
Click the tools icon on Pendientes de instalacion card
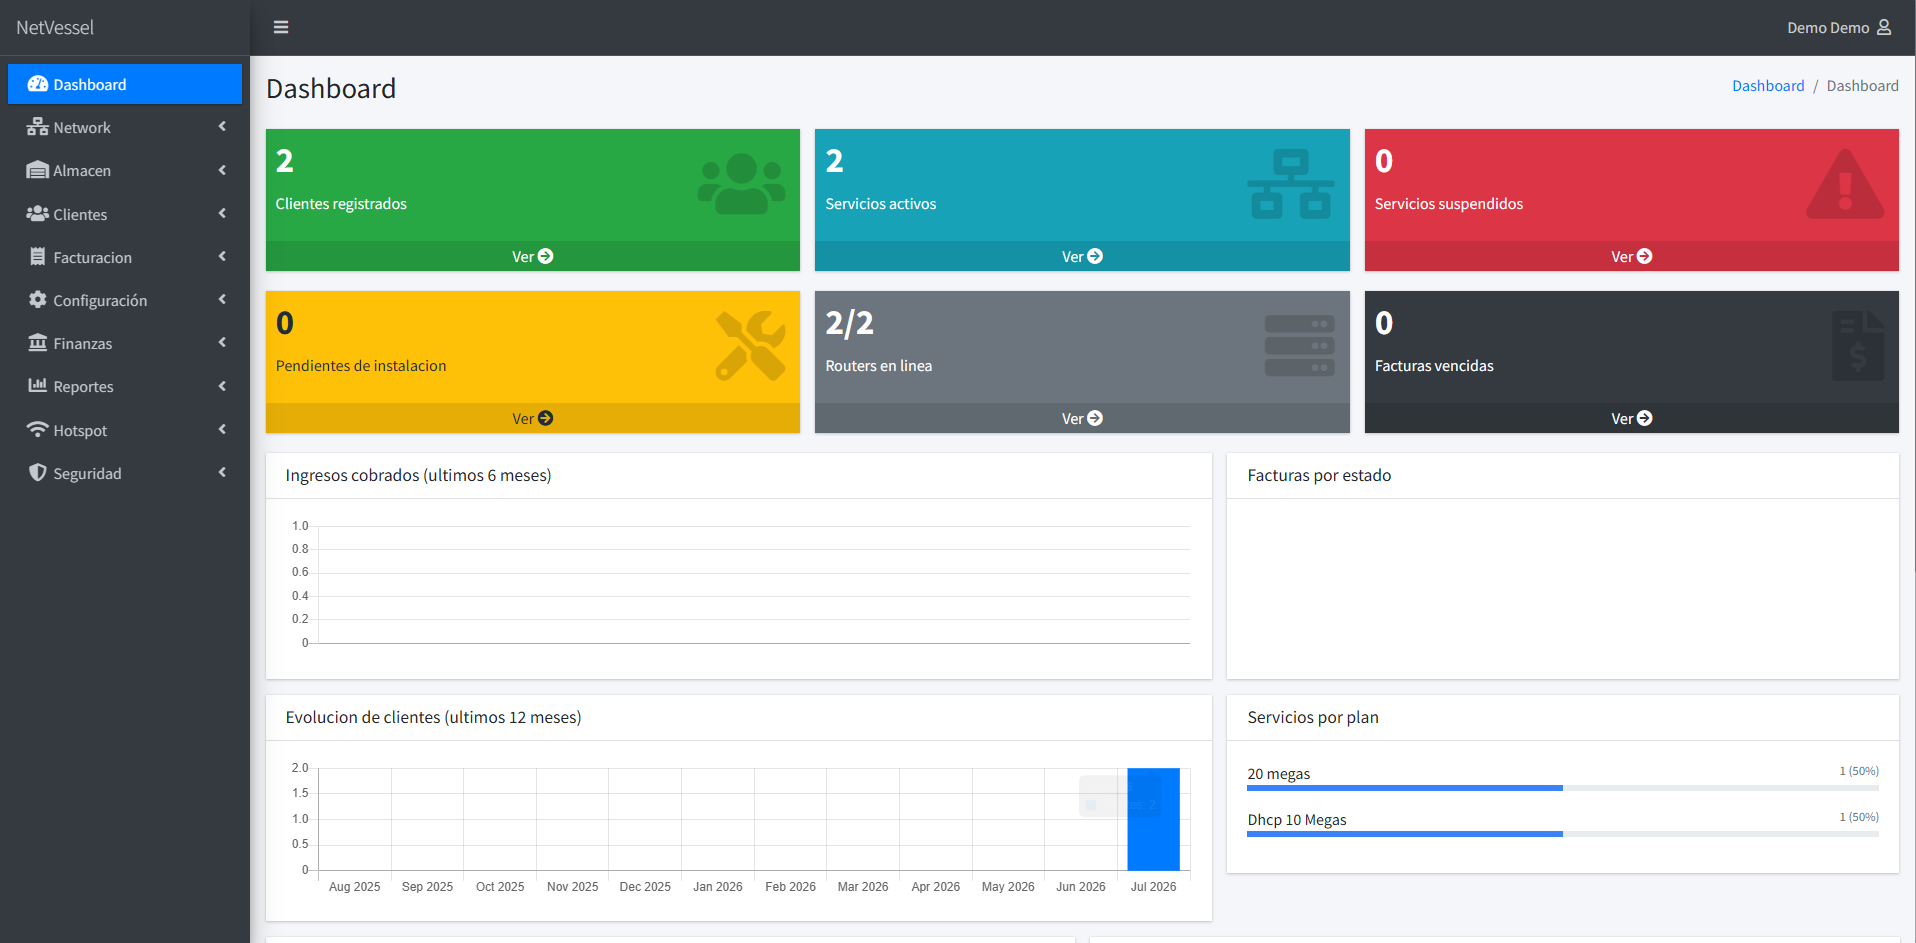click(750, 346)
